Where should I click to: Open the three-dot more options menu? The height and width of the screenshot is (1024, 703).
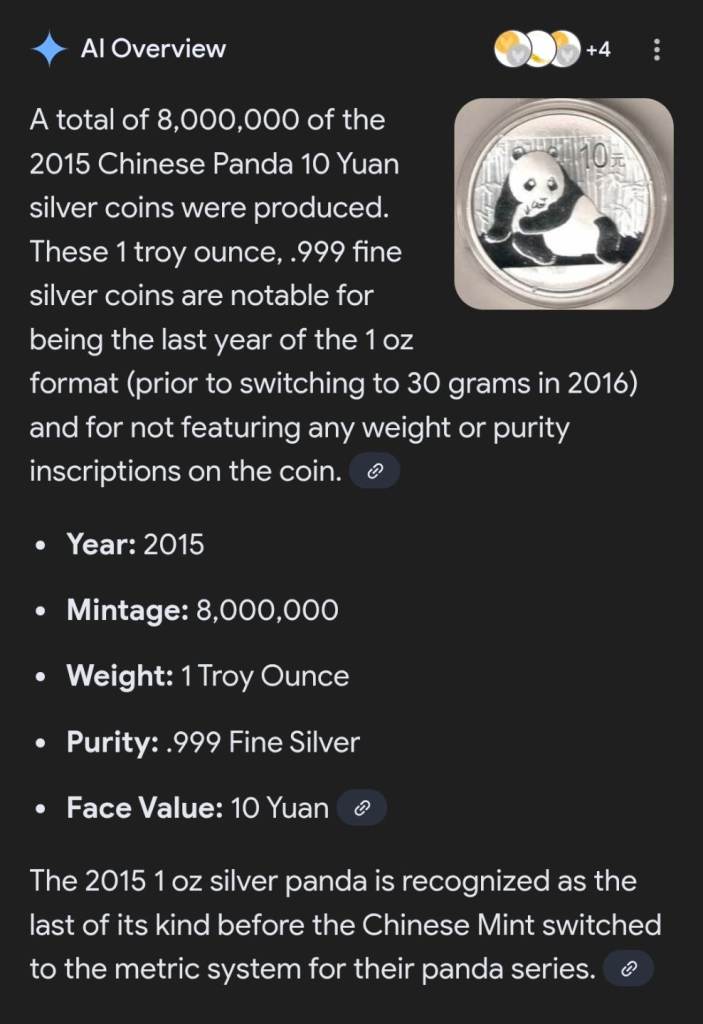point(656,49)
